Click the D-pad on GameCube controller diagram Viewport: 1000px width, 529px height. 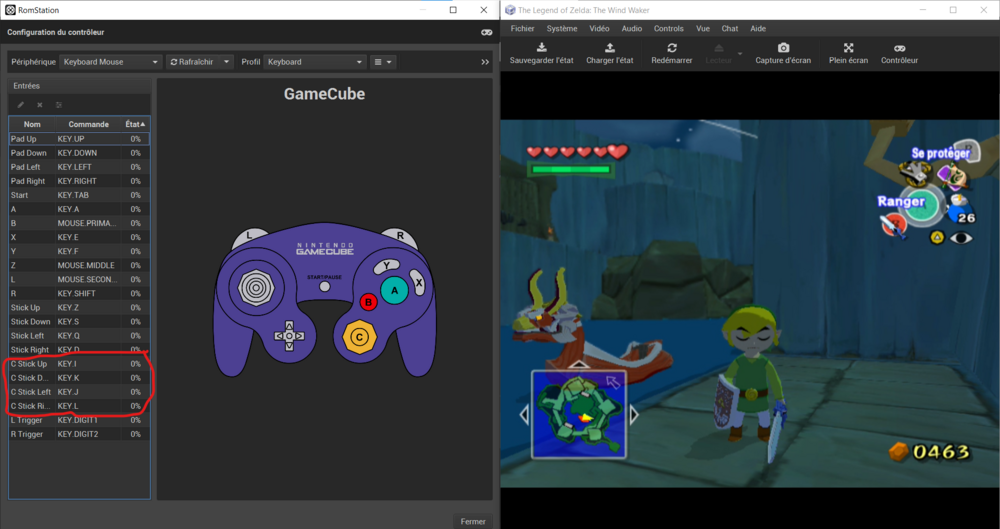pos(289,336)
